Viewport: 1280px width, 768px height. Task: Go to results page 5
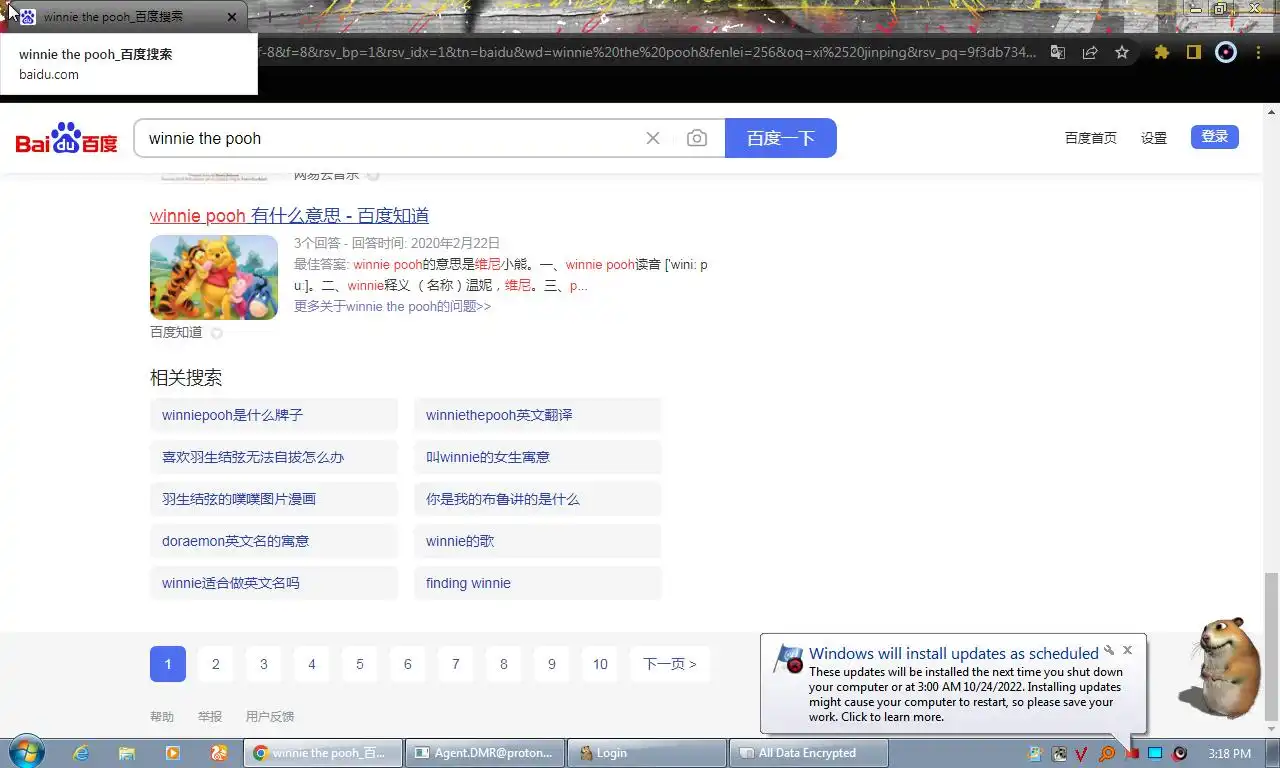coord(360,664)
